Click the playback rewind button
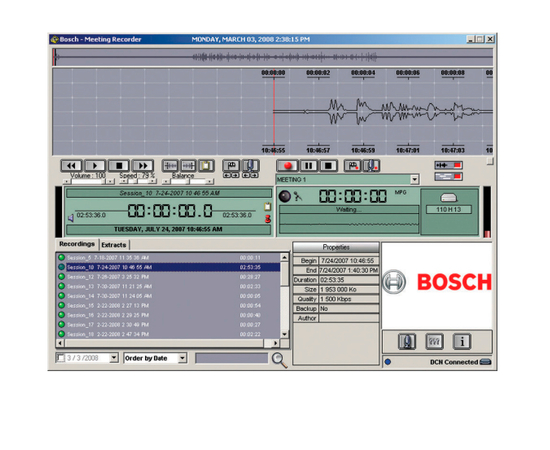Viewport: 550px width, 450px height. [71, 165]
